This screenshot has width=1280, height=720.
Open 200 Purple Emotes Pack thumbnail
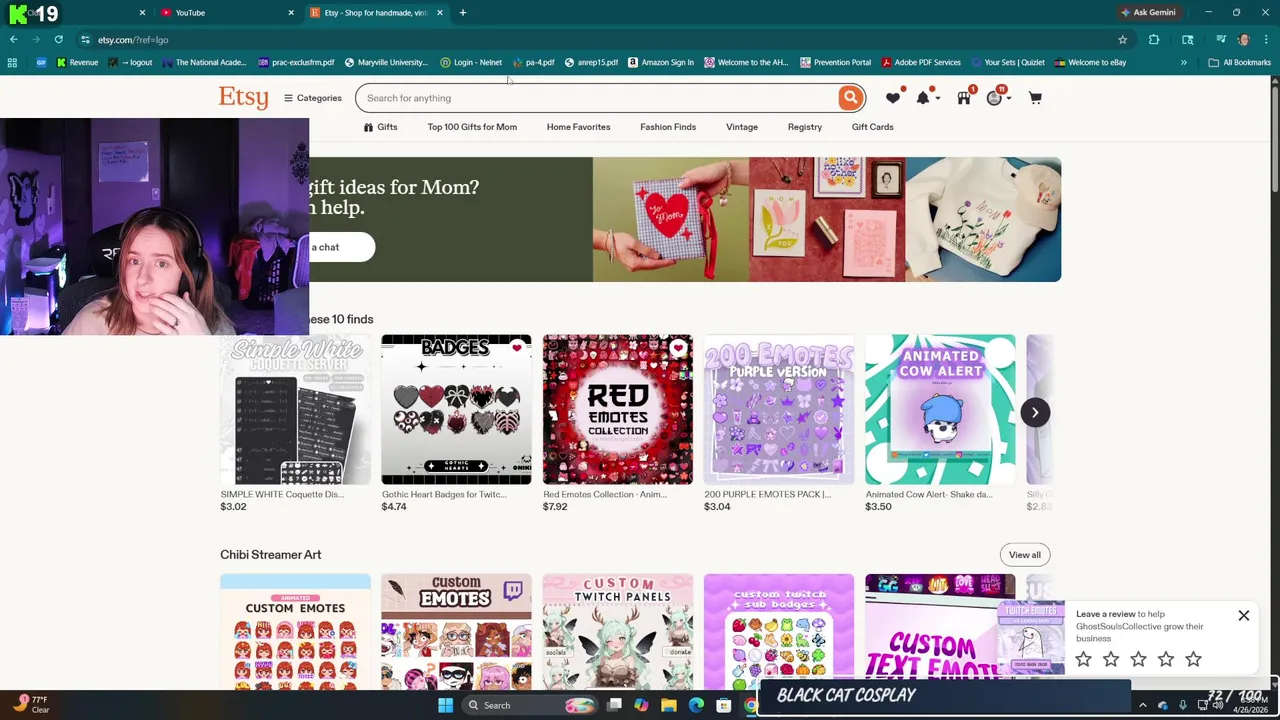click(779, 410)
